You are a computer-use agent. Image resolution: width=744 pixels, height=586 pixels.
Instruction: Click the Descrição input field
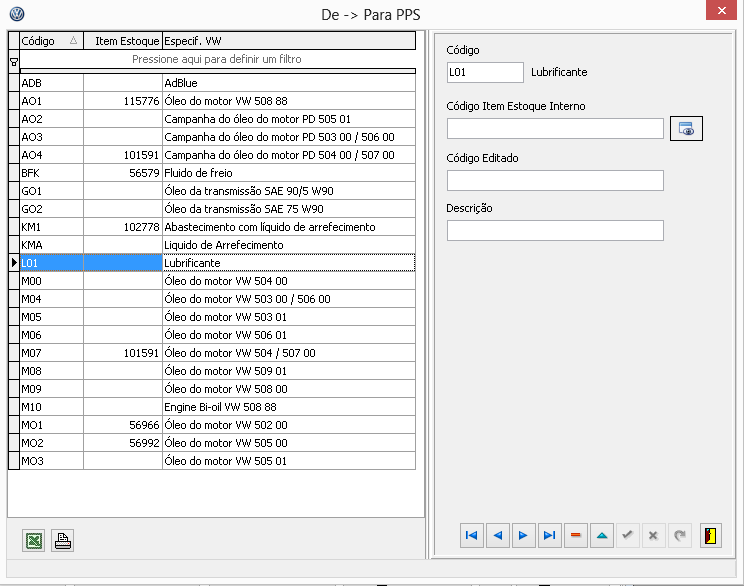coord(555,230)
